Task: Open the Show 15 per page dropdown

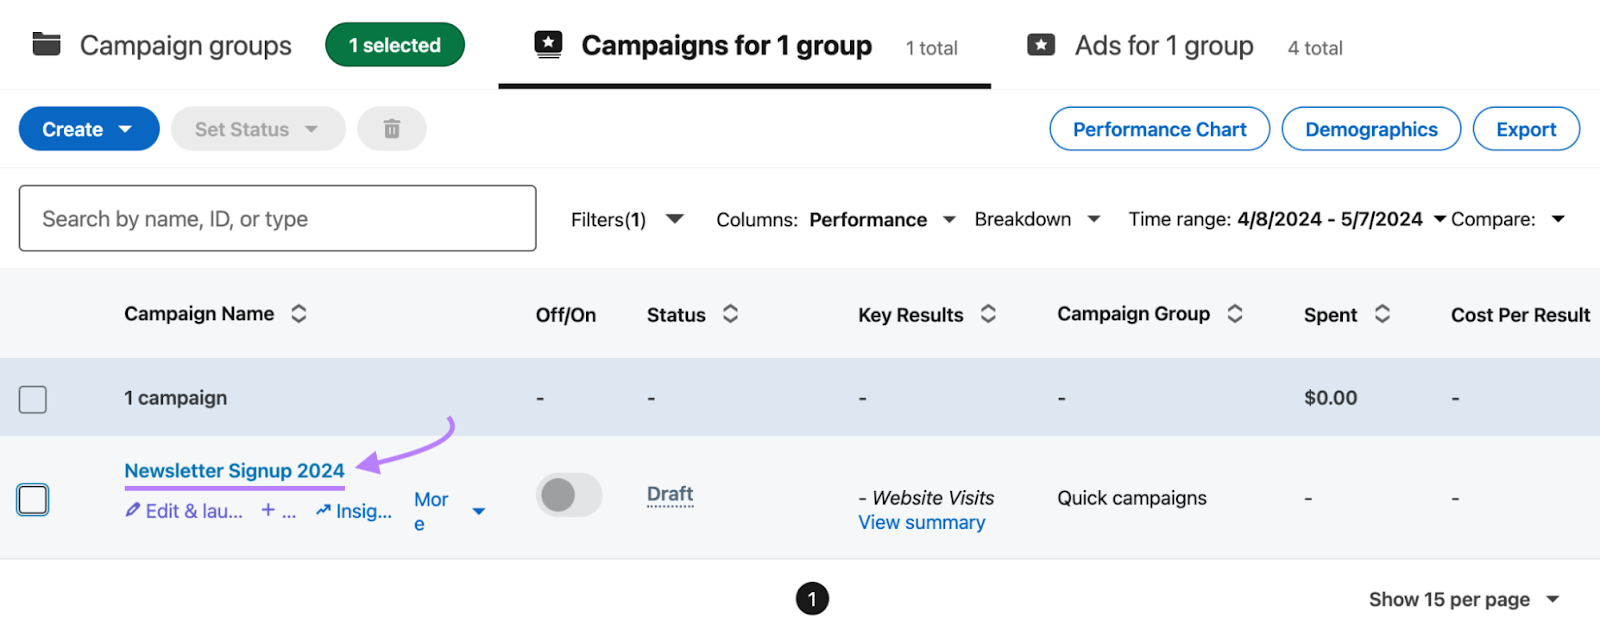Action: (1466, 598)
